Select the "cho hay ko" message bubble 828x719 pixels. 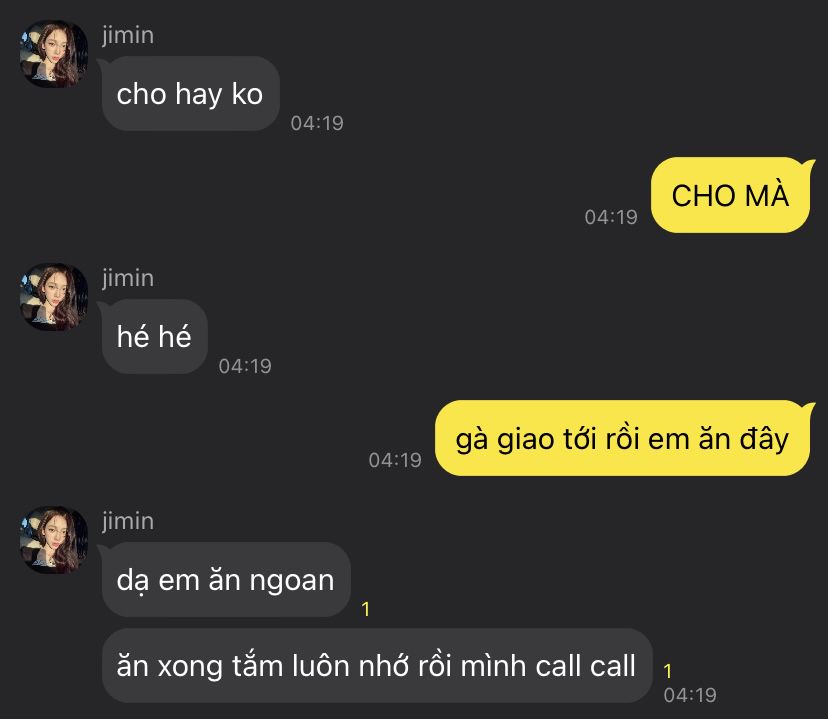(x=190, y=94)
